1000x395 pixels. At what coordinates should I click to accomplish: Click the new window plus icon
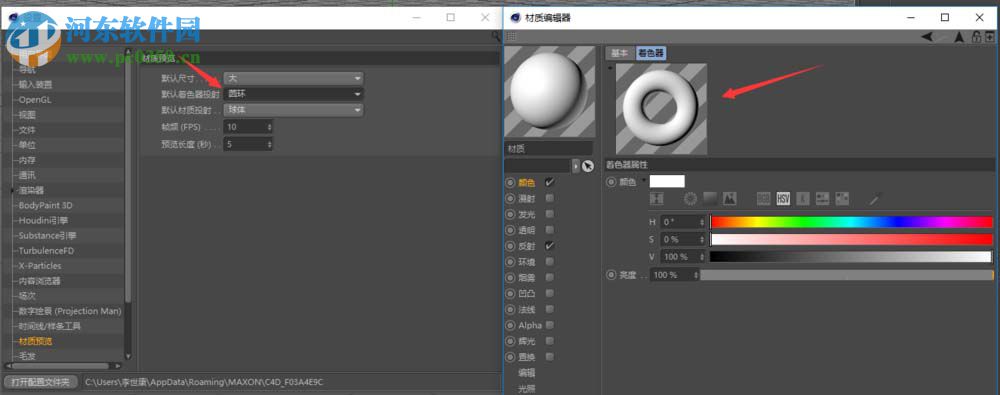(x=989, y=37)
